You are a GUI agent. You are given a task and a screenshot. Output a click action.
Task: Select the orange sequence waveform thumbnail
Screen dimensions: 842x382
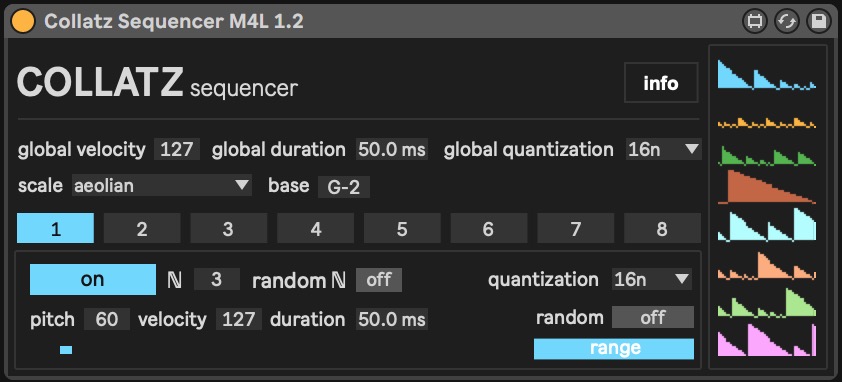click(767, 123)
